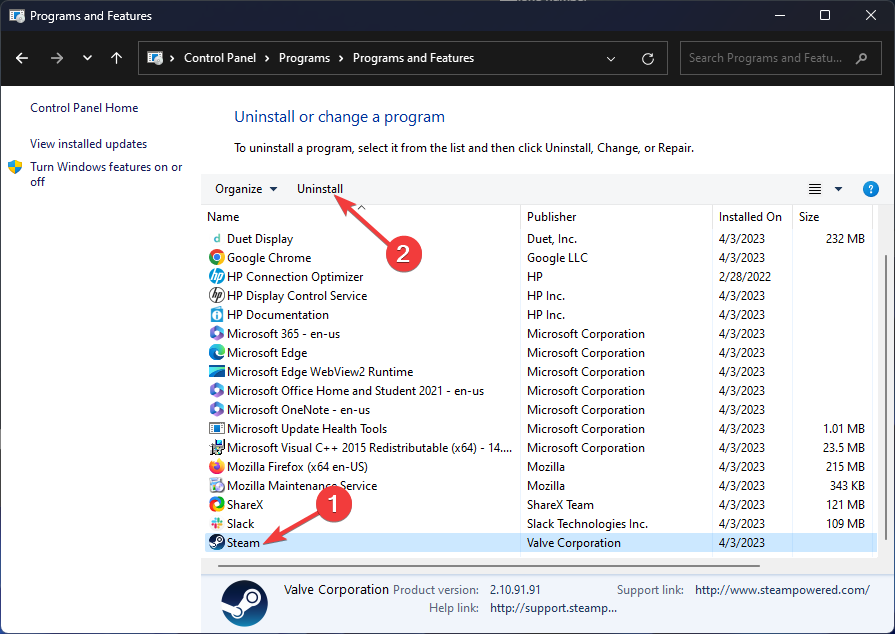The width and height of the screenshot is (895, 634).
Task: Open the steampowered.com support link
Action: (x=782, y=590)
